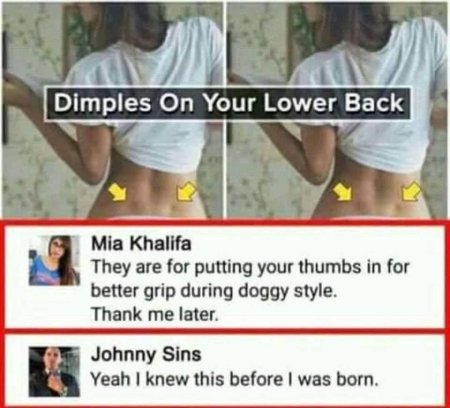Image resolution: width=450 pixels, height=408 pixels.
Task: Click the down-right yellow arrow in right photo
Action: (x=343, y=192)
